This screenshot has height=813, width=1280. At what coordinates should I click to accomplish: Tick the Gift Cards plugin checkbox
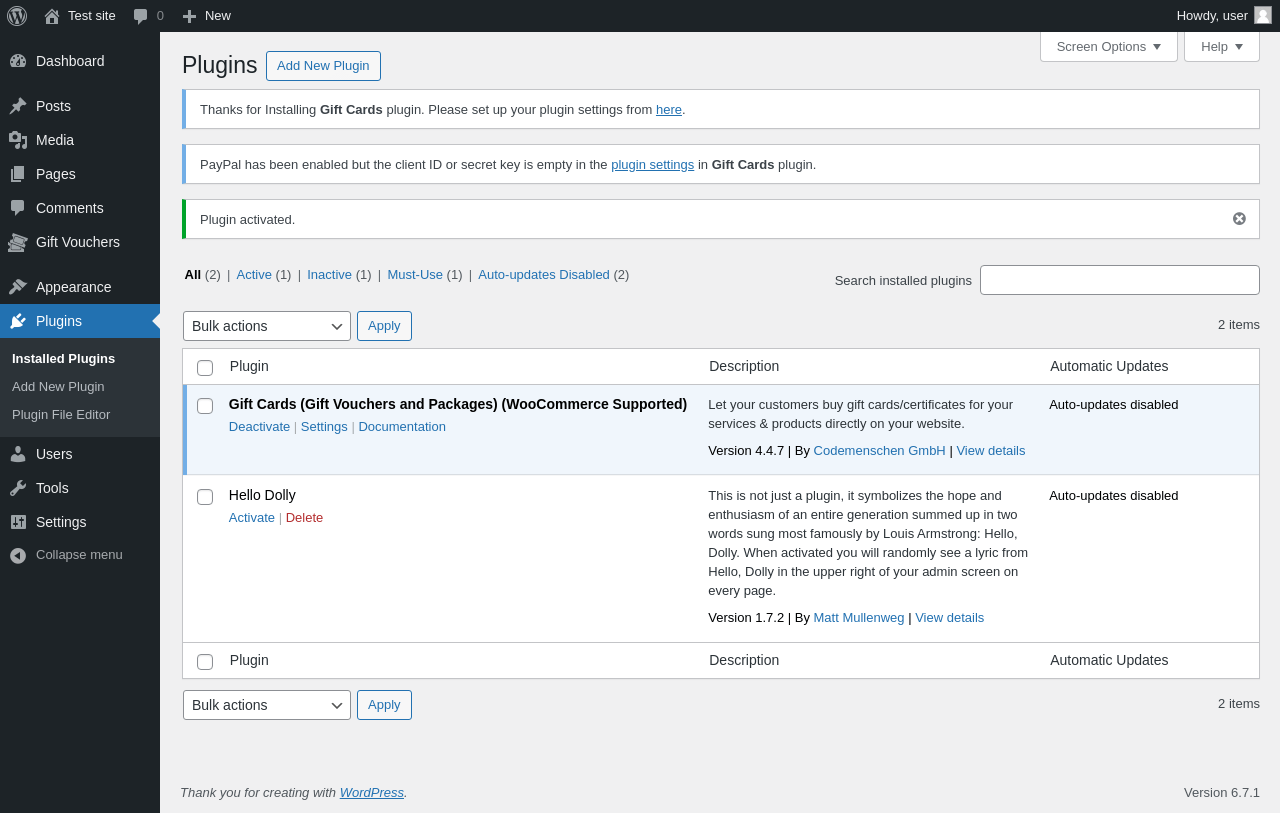pyautogui.click(x=205, y=406)
